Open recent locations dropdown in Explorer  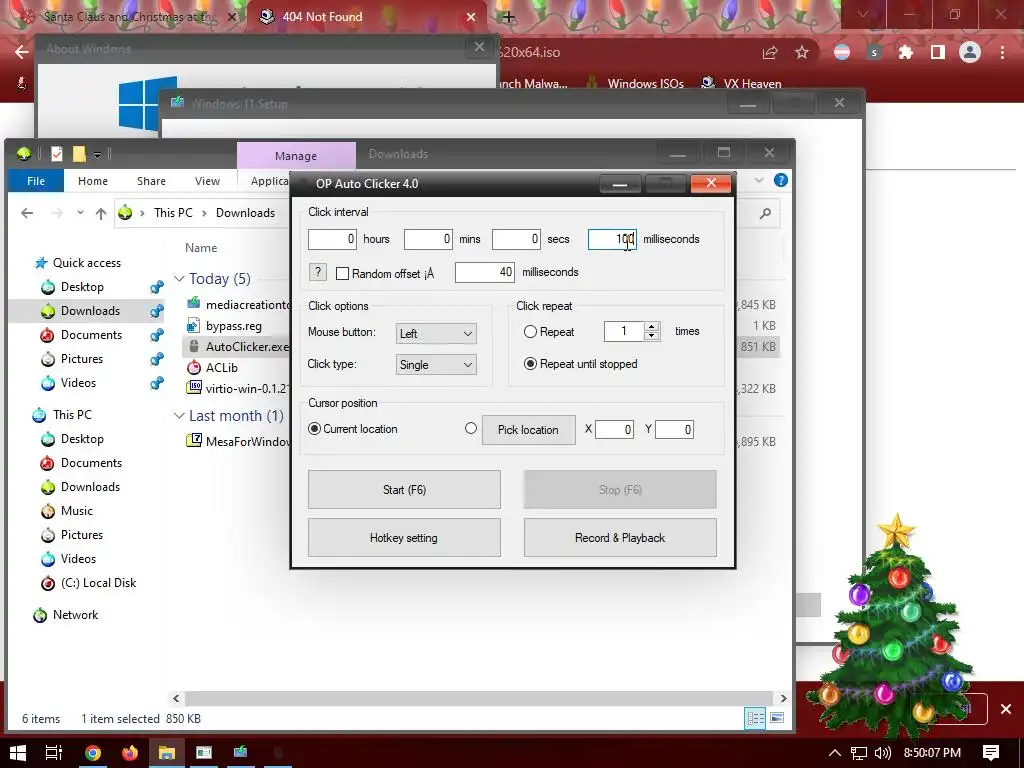[x=80, y=213]
